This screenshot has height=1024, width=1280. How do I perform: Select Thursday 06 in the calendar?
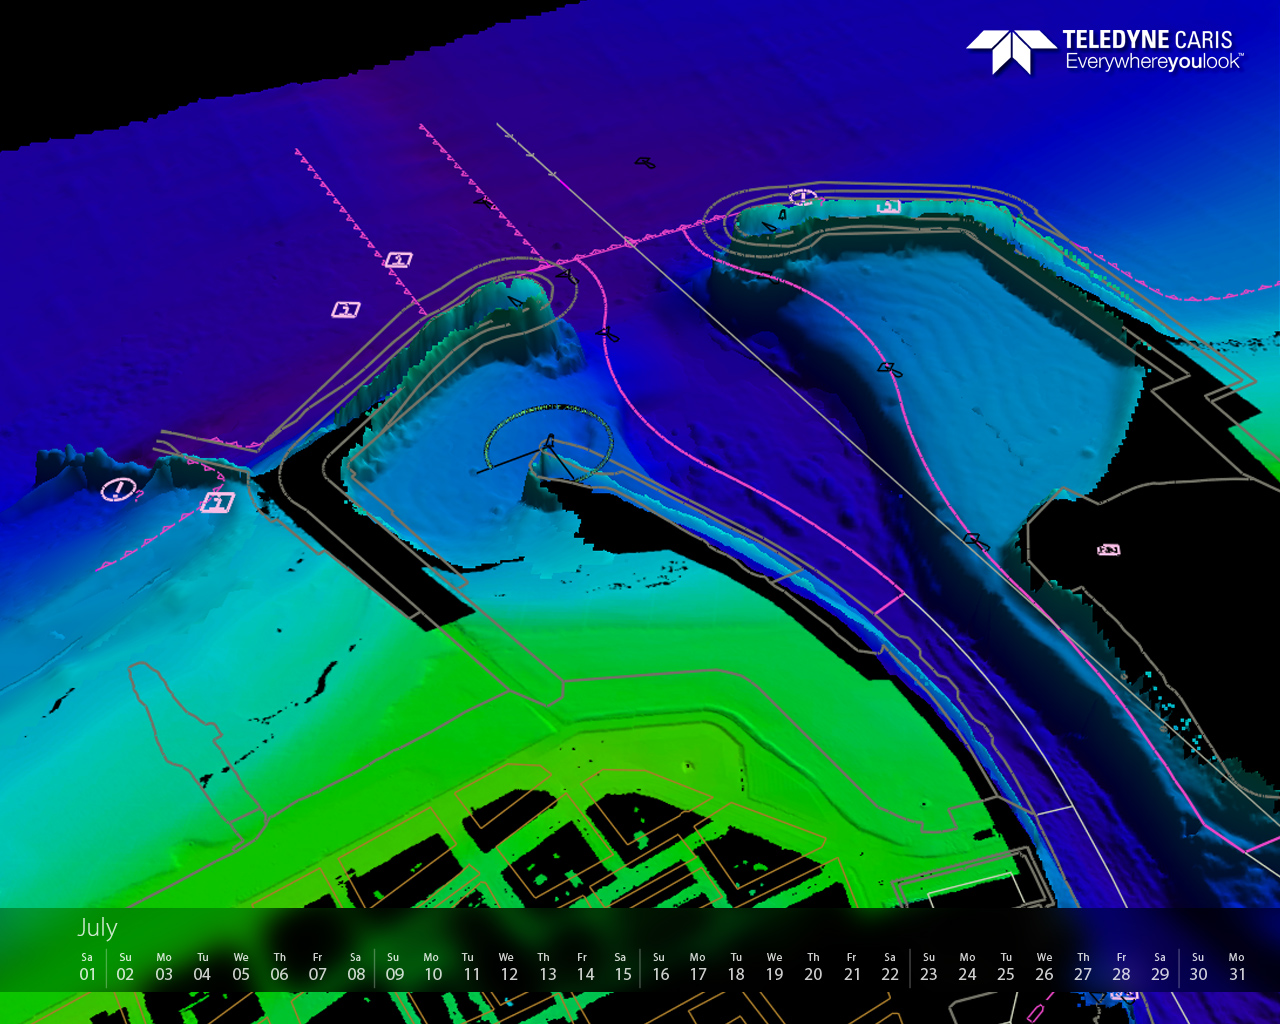[x=279, y=967]
